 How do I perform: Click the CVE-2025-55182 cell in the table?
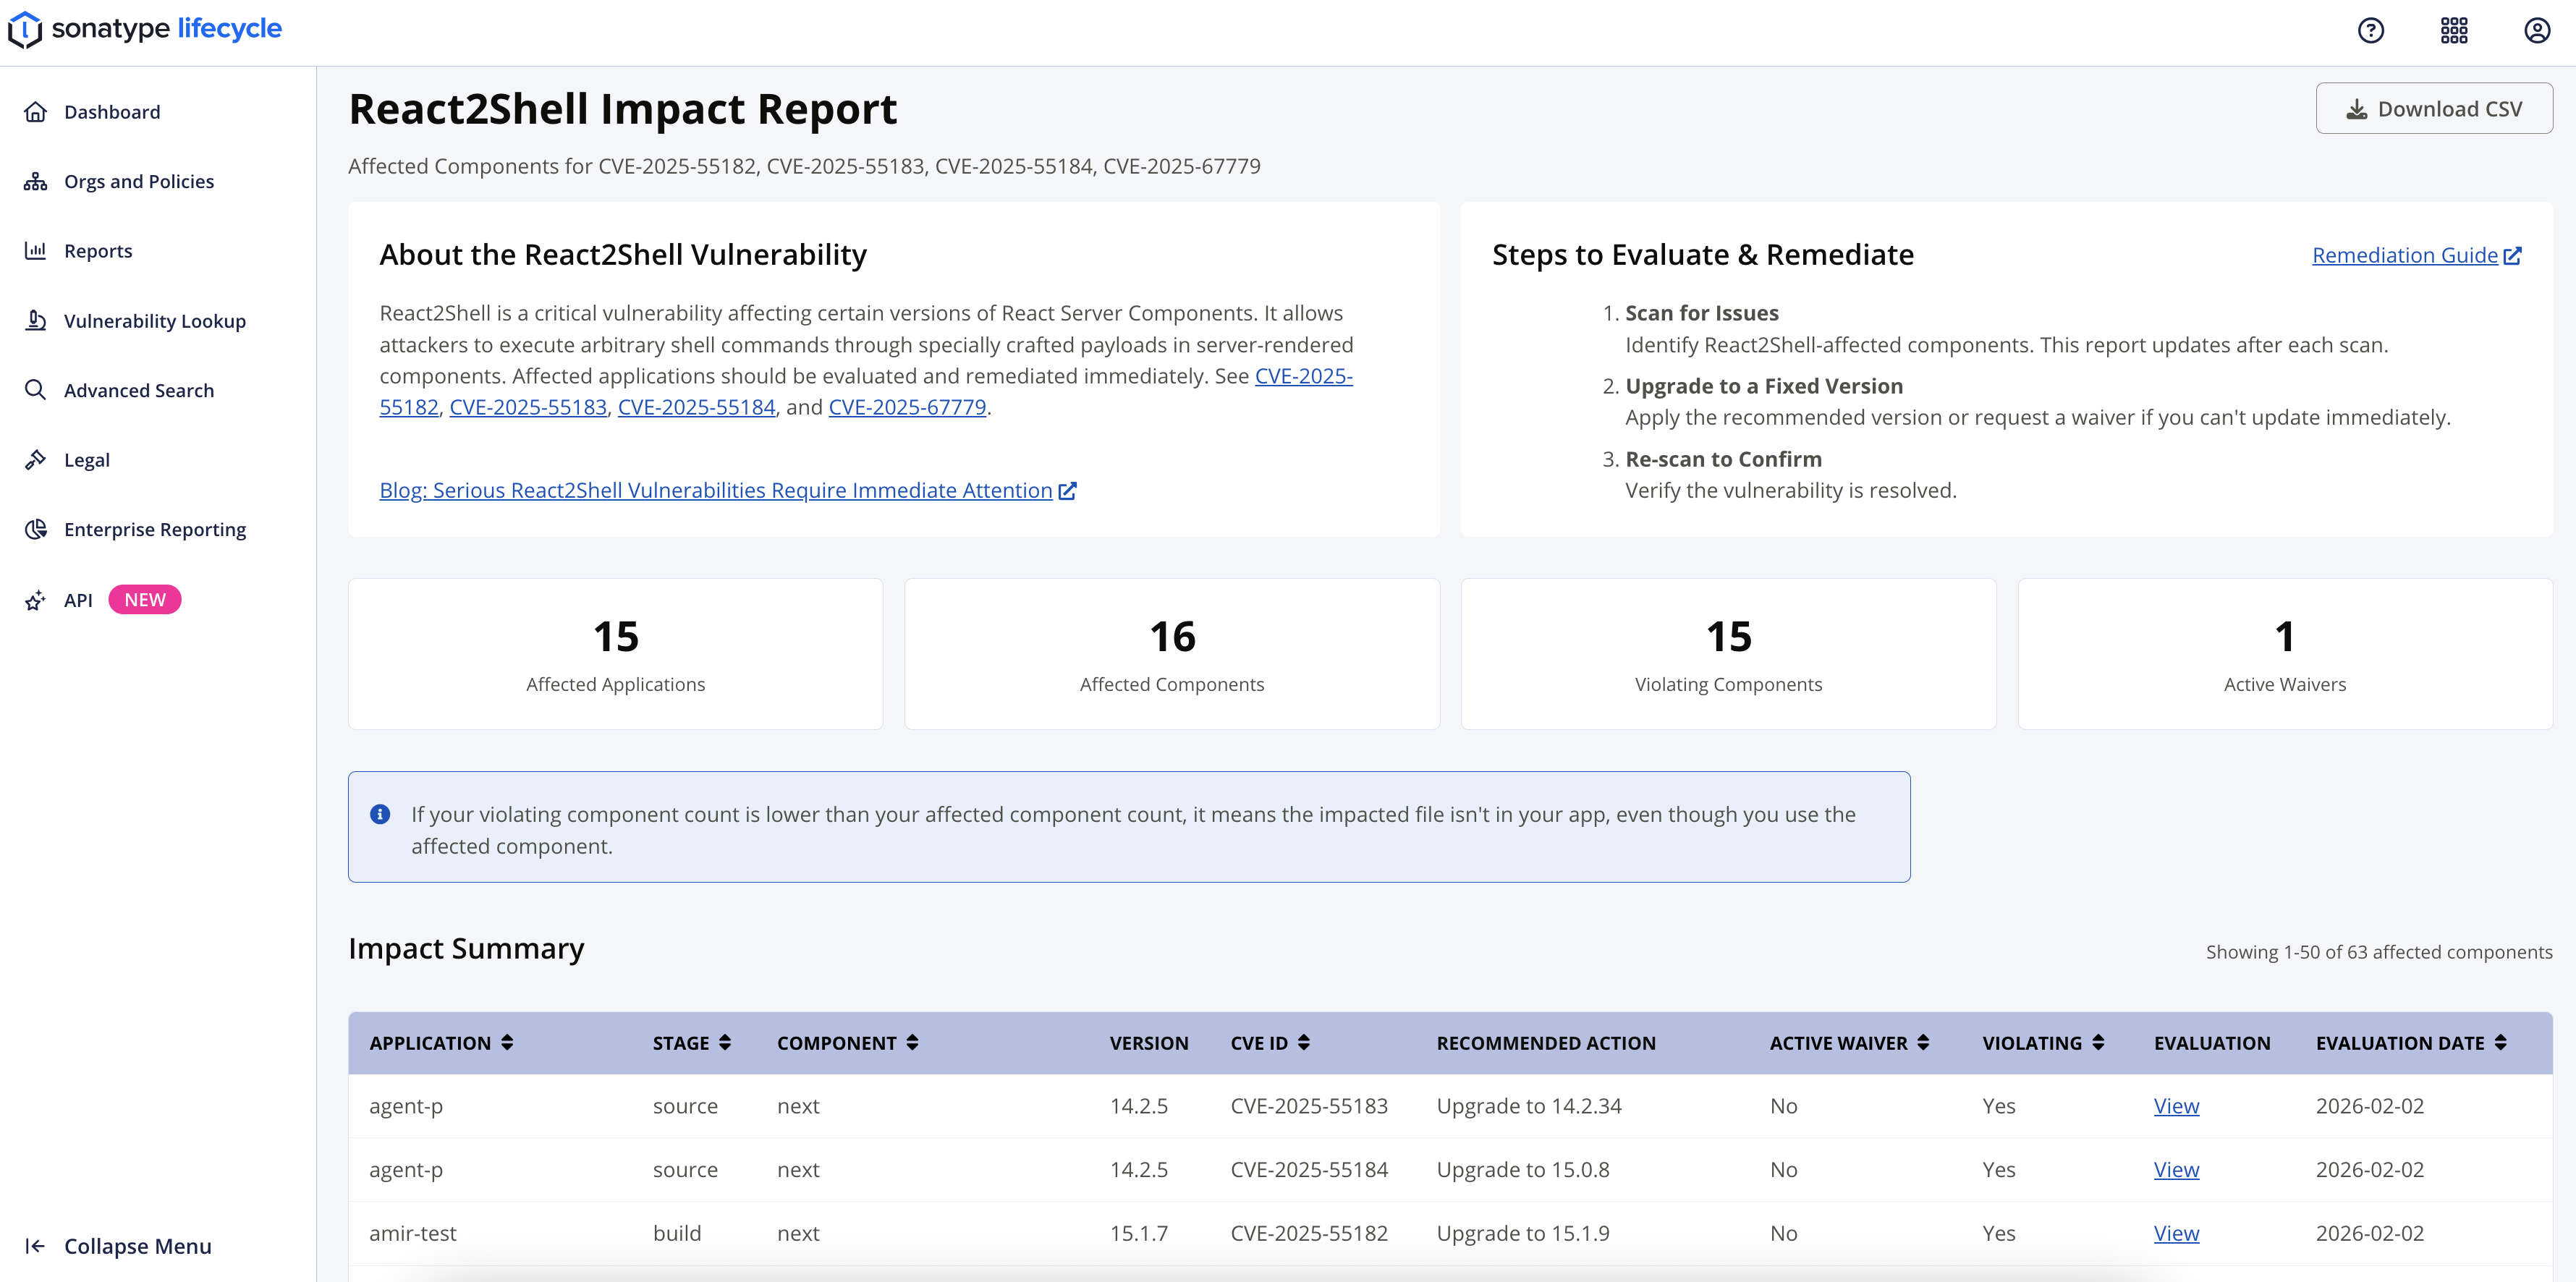point(1309,1233)
